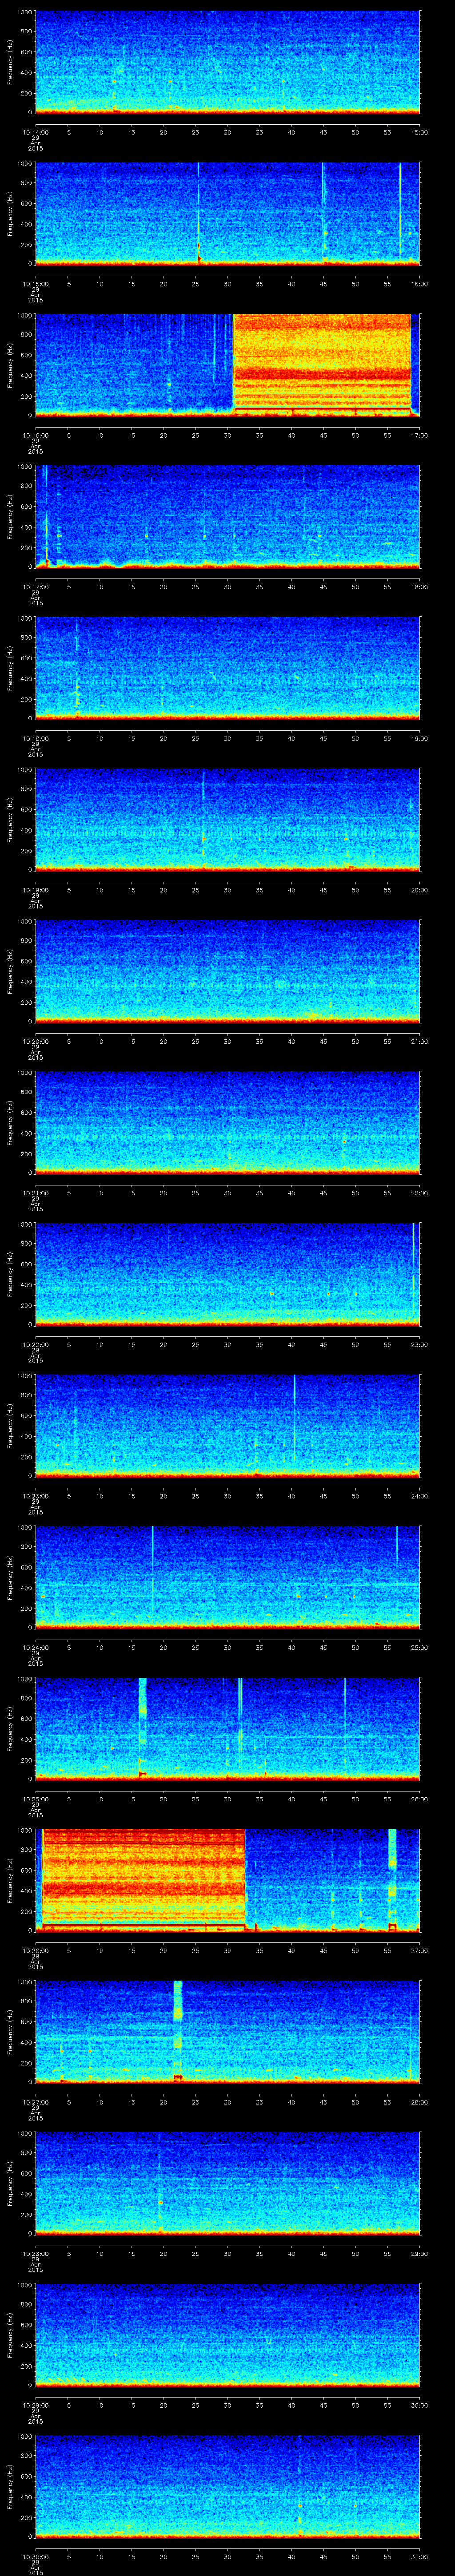Click the 10:21:00 start time label
This screenshot has width=455, height=2576.
pyautogui.click(x=35, y=1193)
